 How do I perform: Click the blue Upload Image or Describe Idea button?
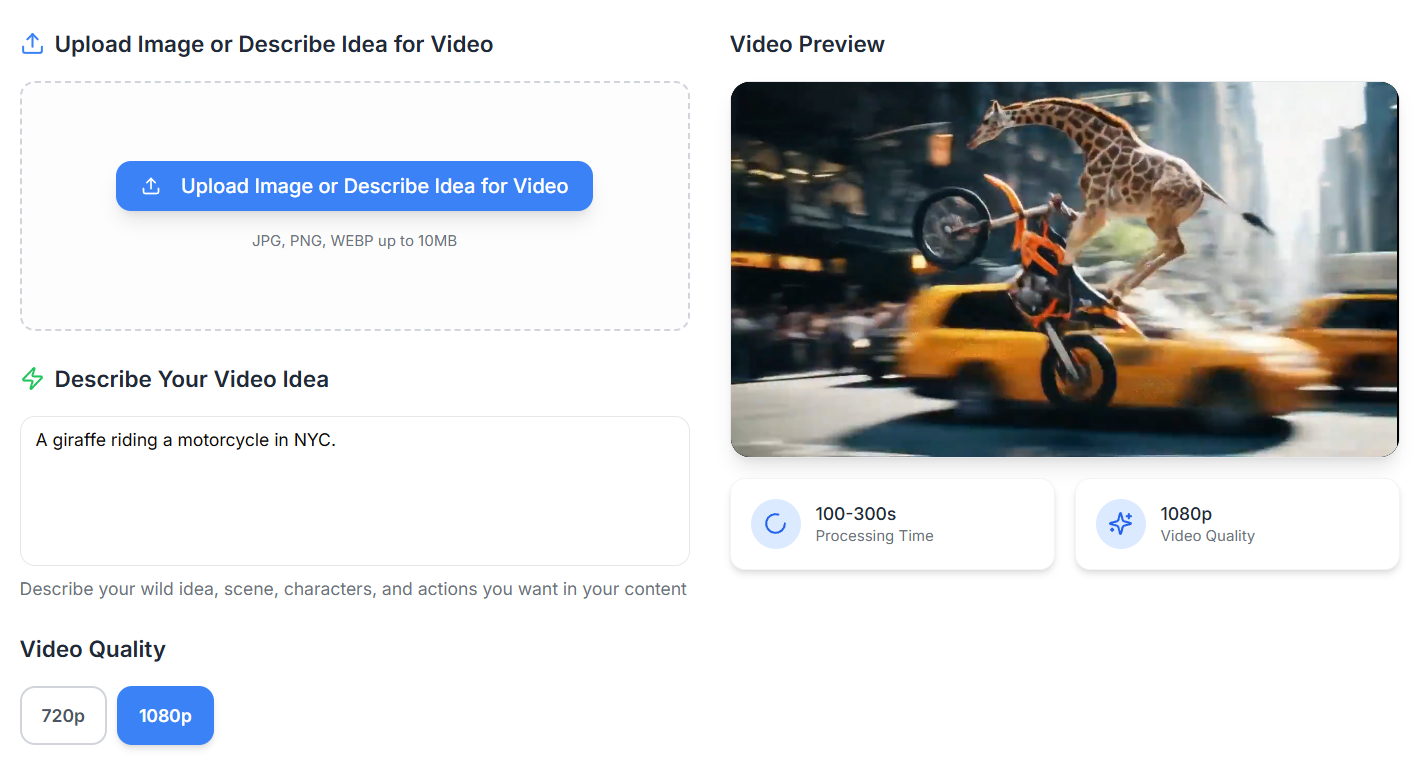[x=354, y=186]
